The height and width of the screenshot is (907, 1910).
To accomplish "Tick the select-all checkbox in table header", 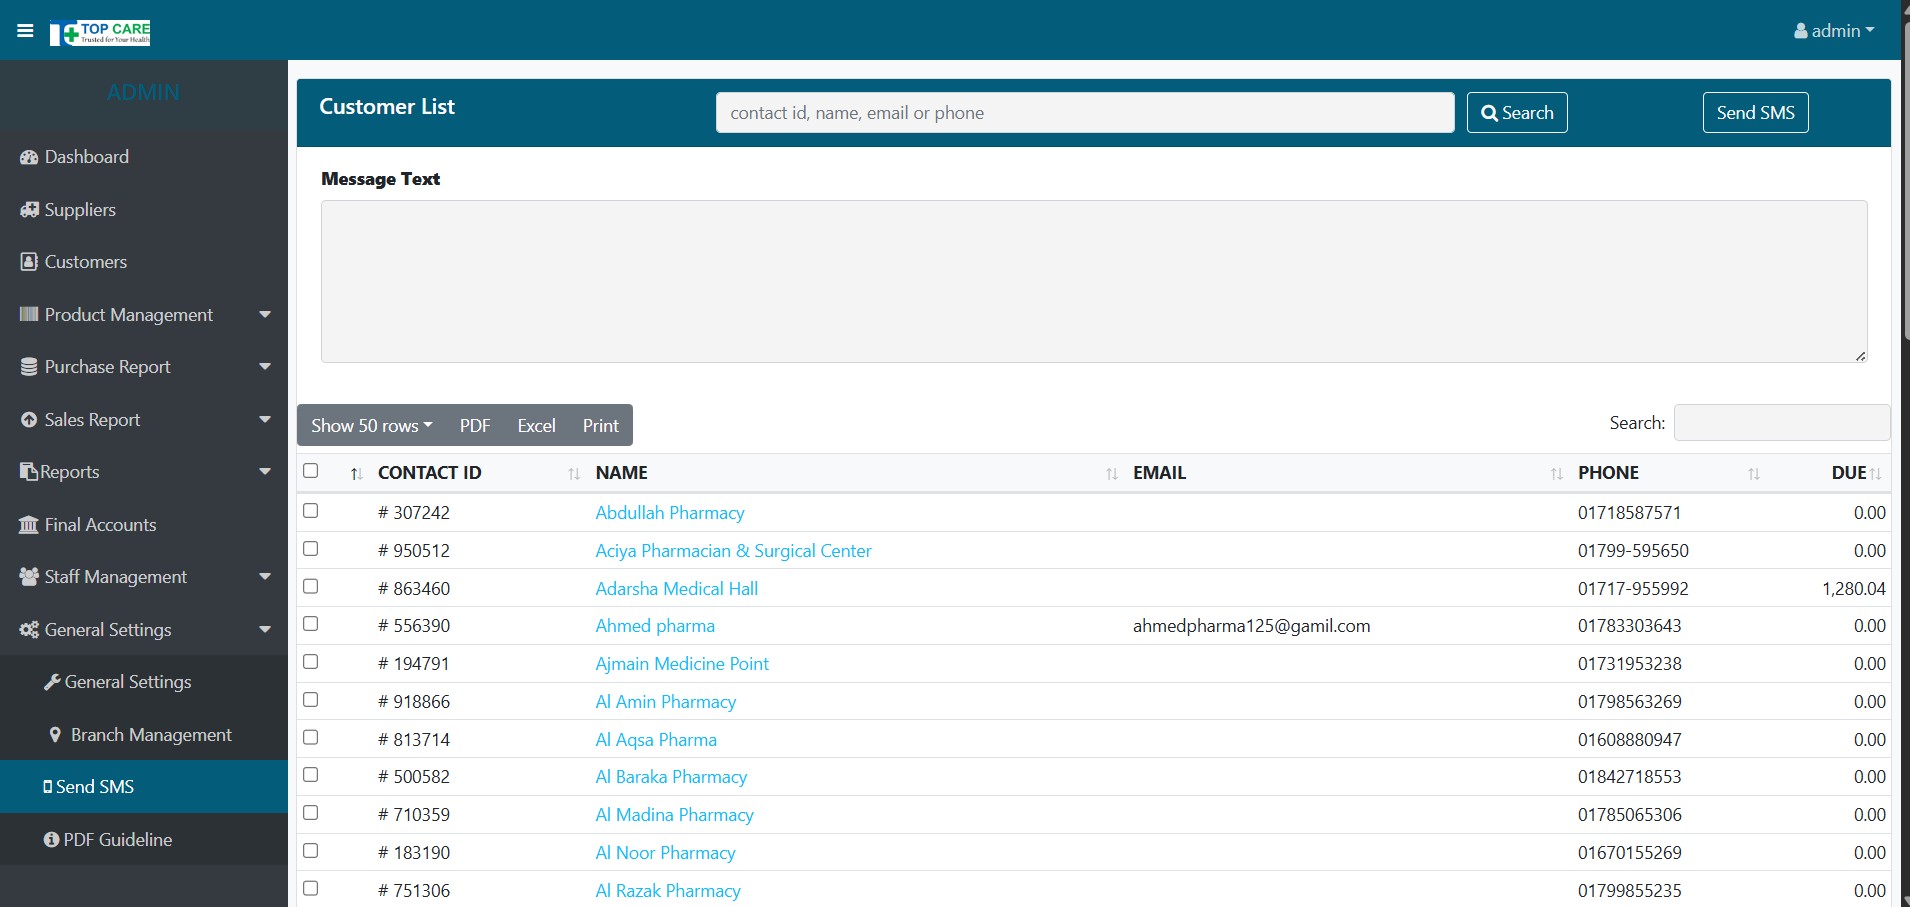I will pos(311,471).
